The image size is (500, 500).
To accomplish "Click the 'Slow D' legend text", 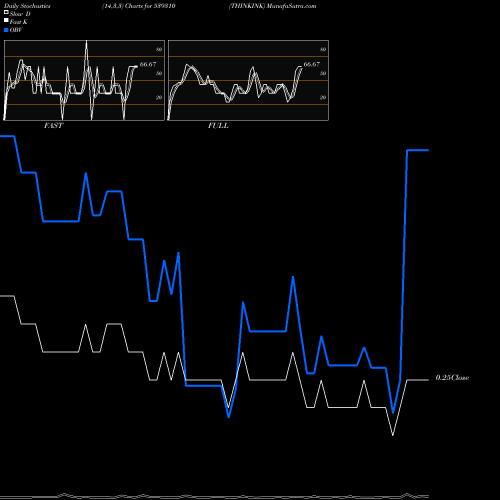I will coord(20,14).
